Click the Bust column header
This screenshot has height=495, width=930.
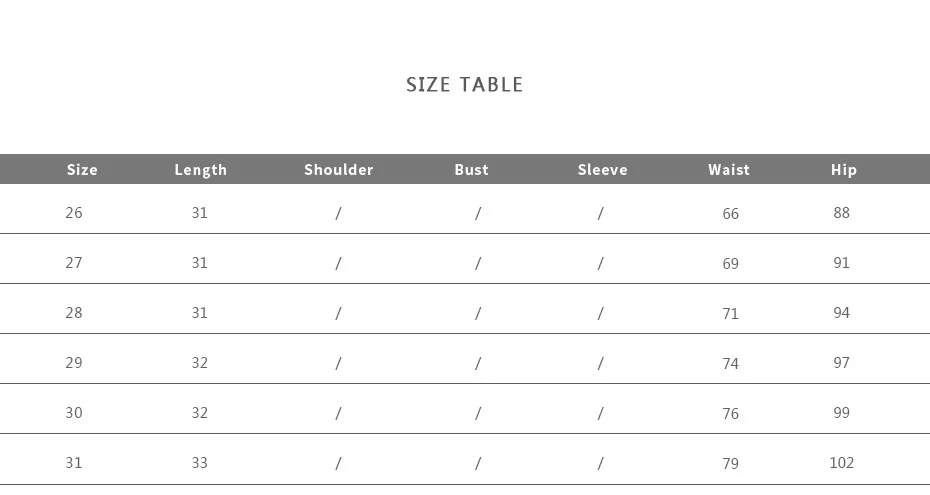tap(471, 170)
